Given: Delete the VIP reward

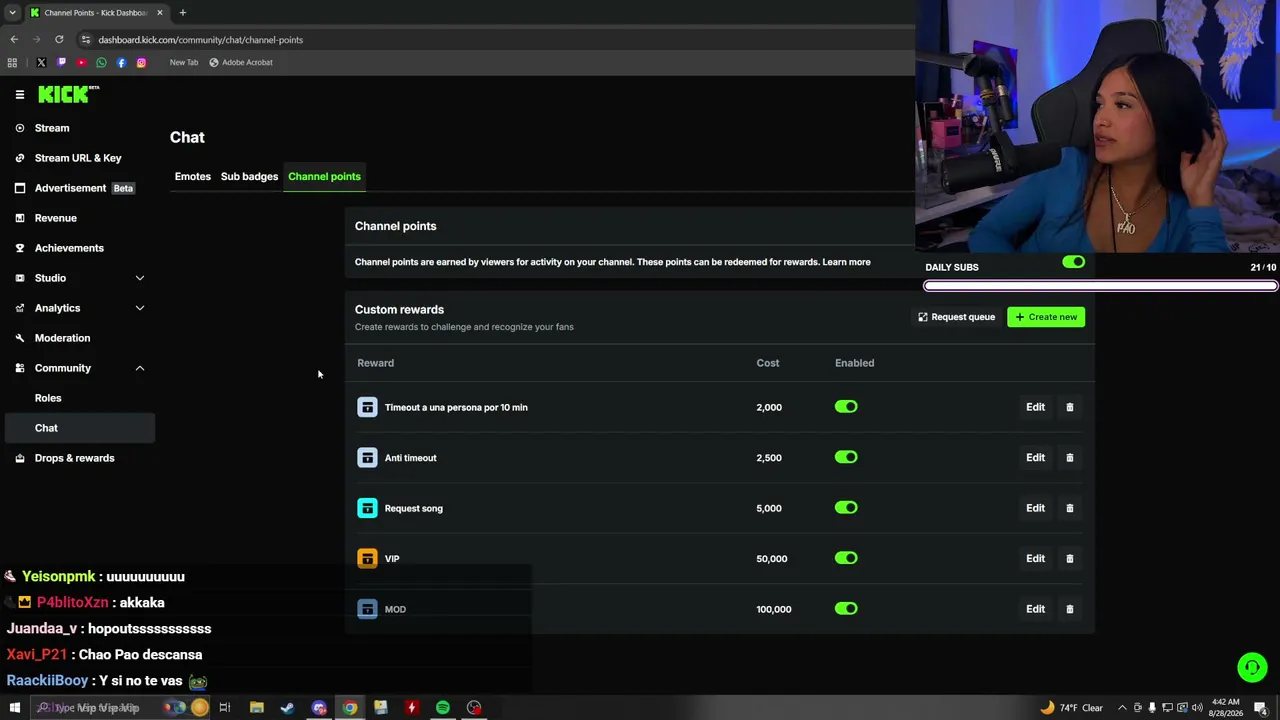Looking at the screenshot, I should pos(1069,558).
